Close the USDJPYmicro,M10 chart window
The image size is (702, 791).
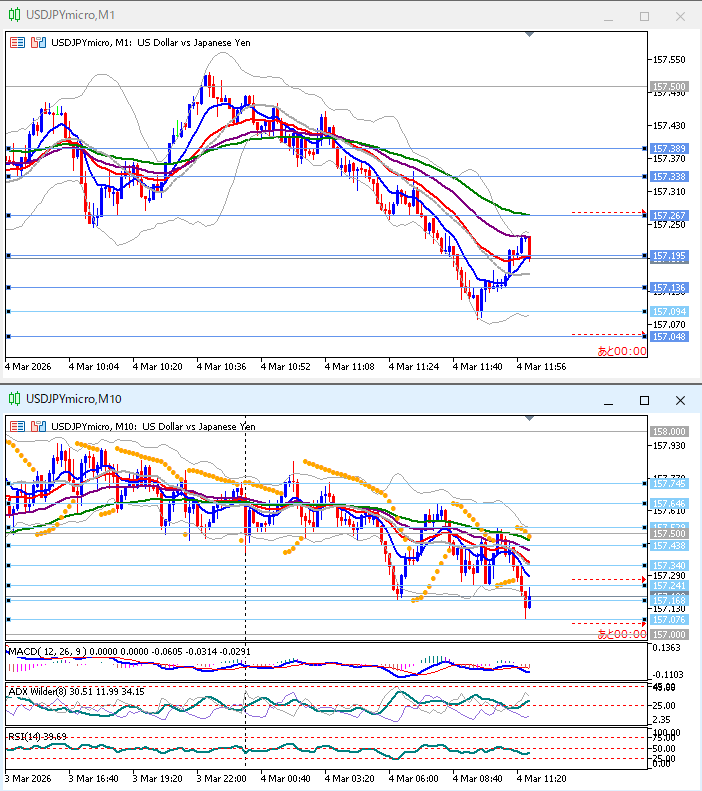[680, 400]
